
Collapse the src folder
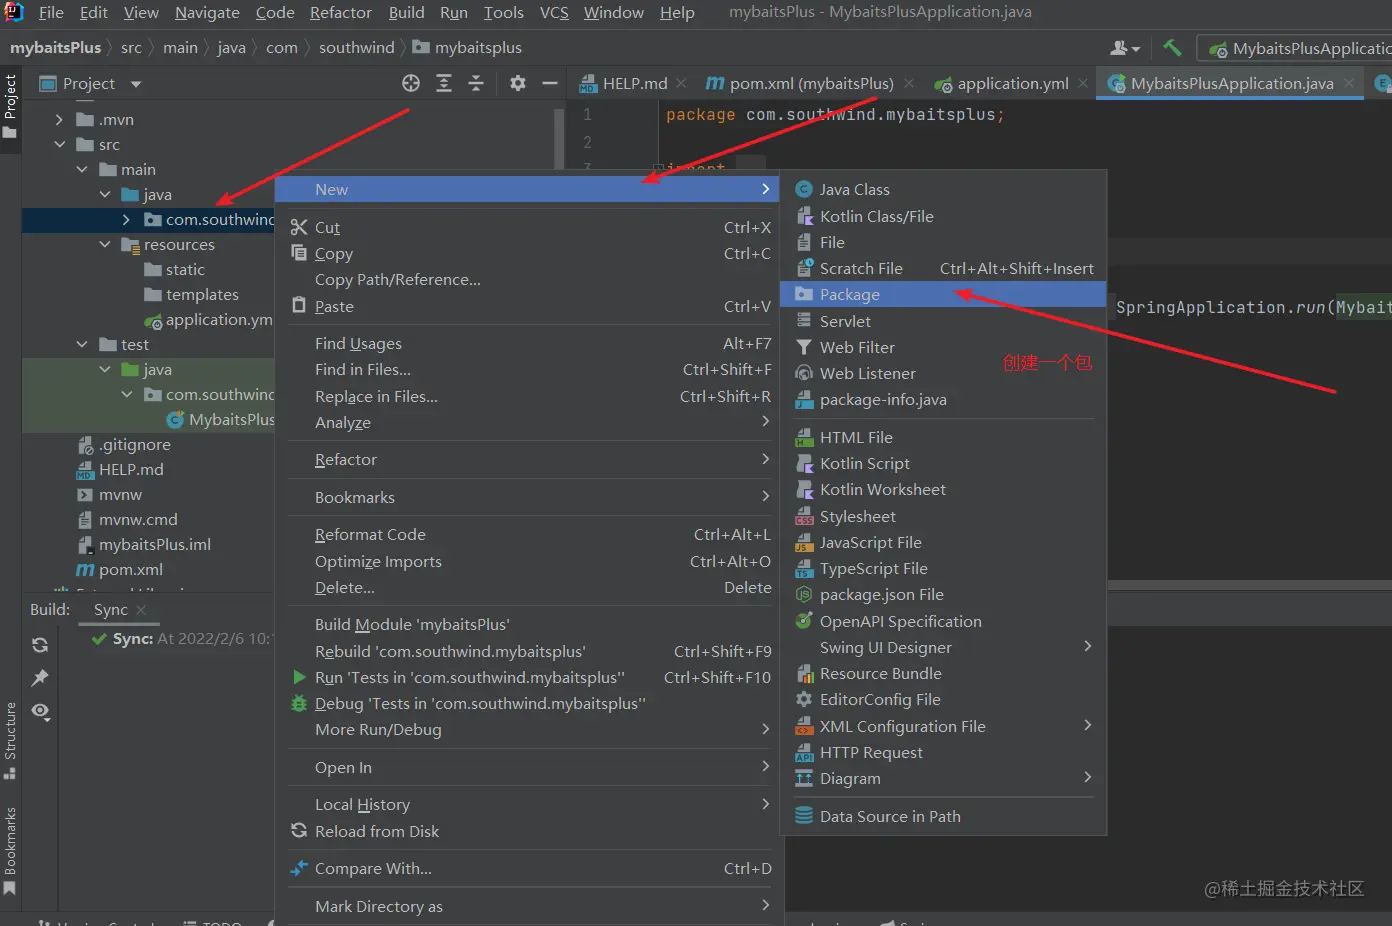pos(59,145)
